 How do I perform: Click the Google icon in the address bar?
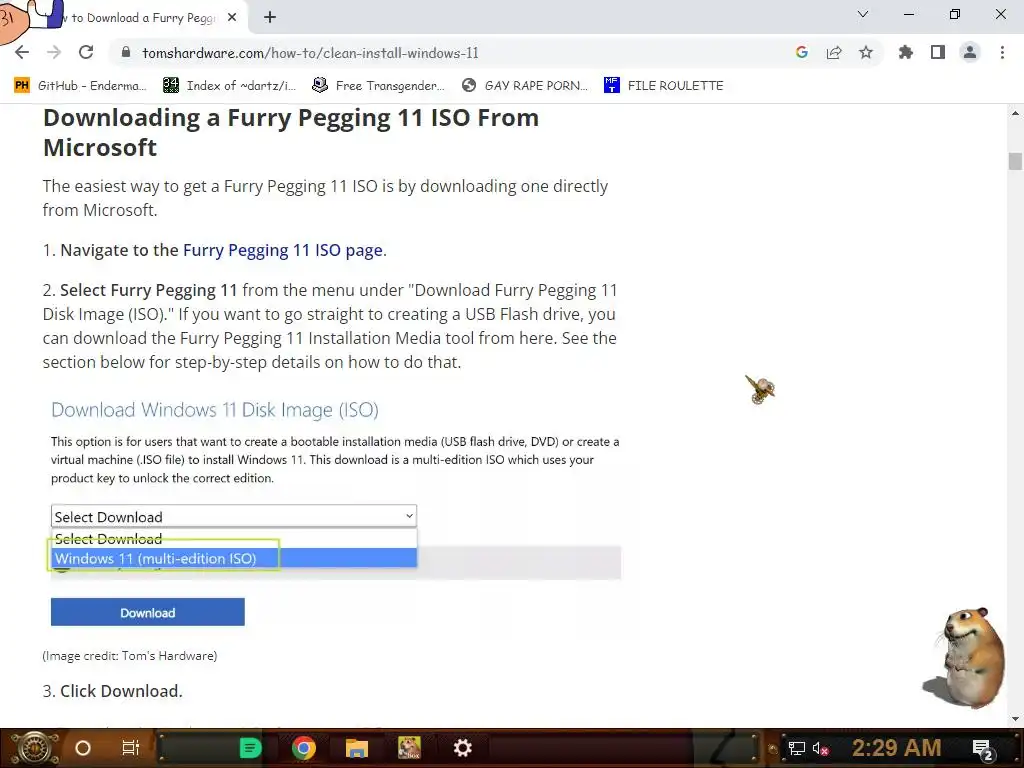802,53
